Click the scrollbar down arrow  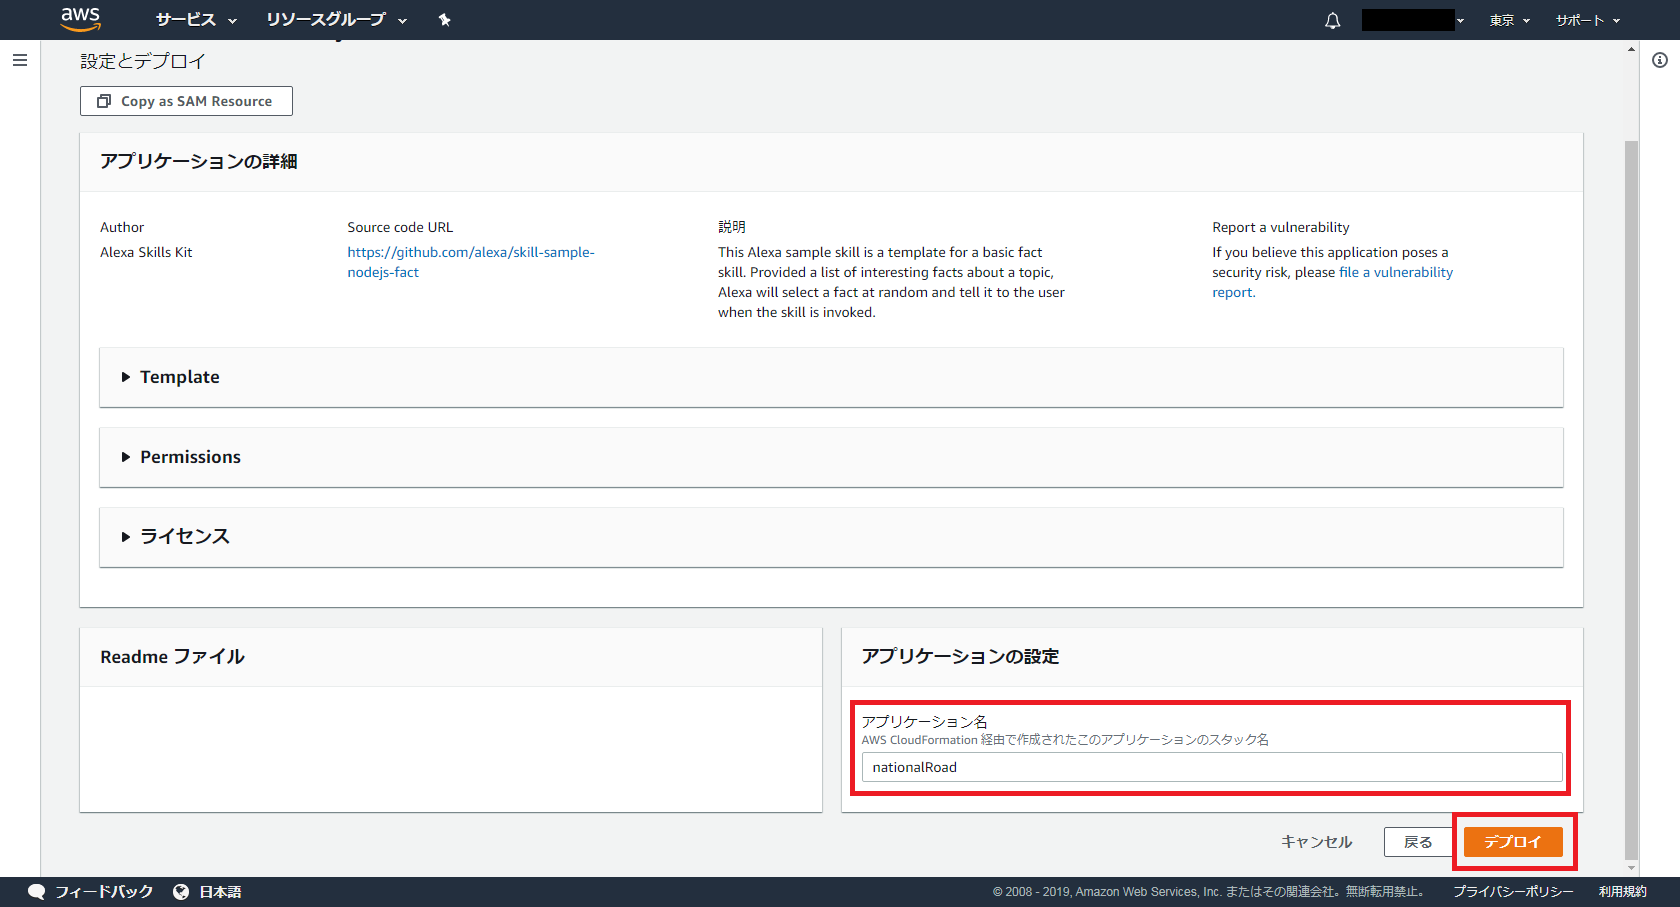1631,868
